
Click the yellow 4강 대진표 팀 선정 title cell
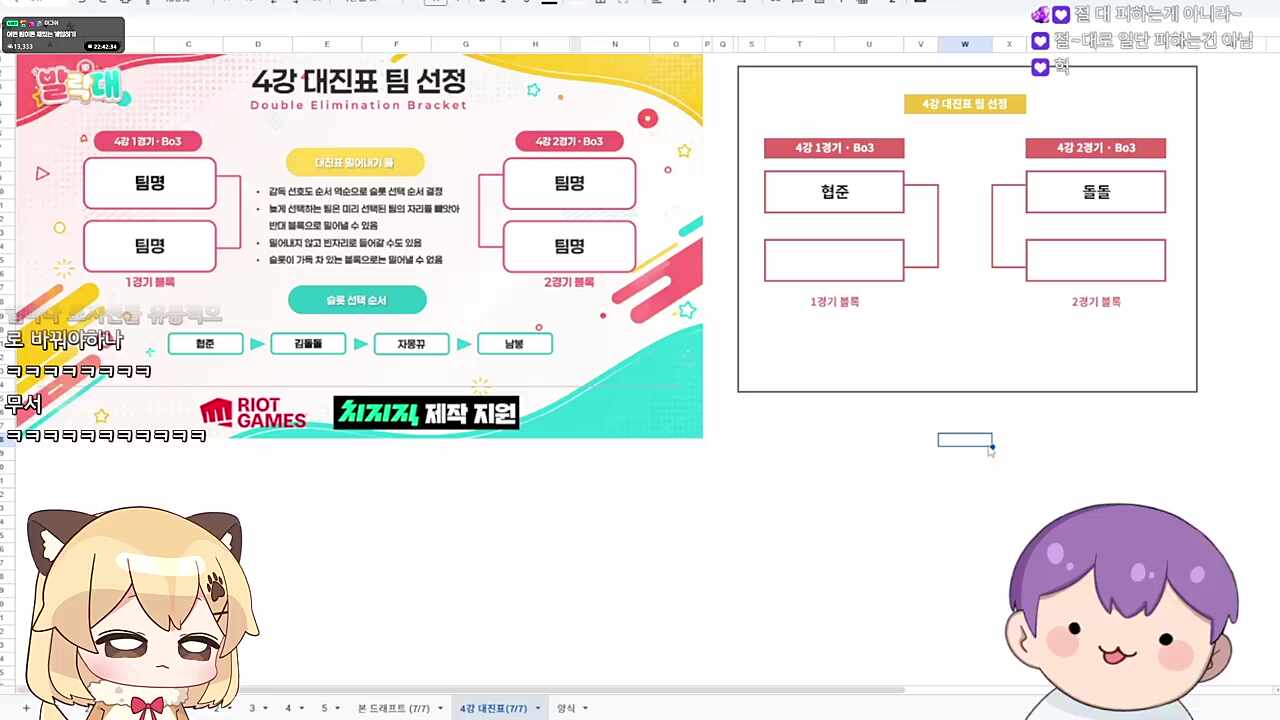pyautogui.click(x=965, y=104)
